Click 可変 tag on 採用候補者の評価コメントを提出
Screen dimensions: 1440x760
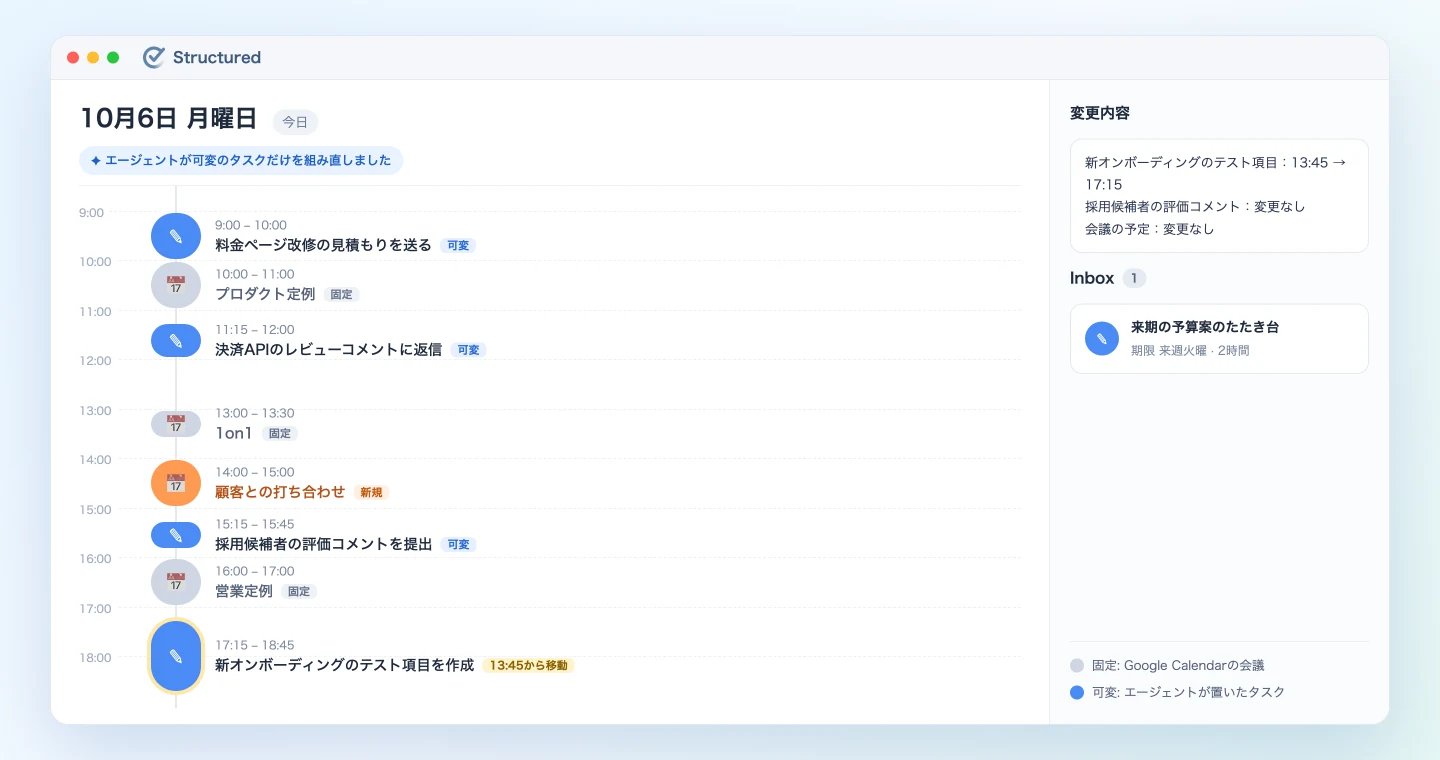coord(458,545)
